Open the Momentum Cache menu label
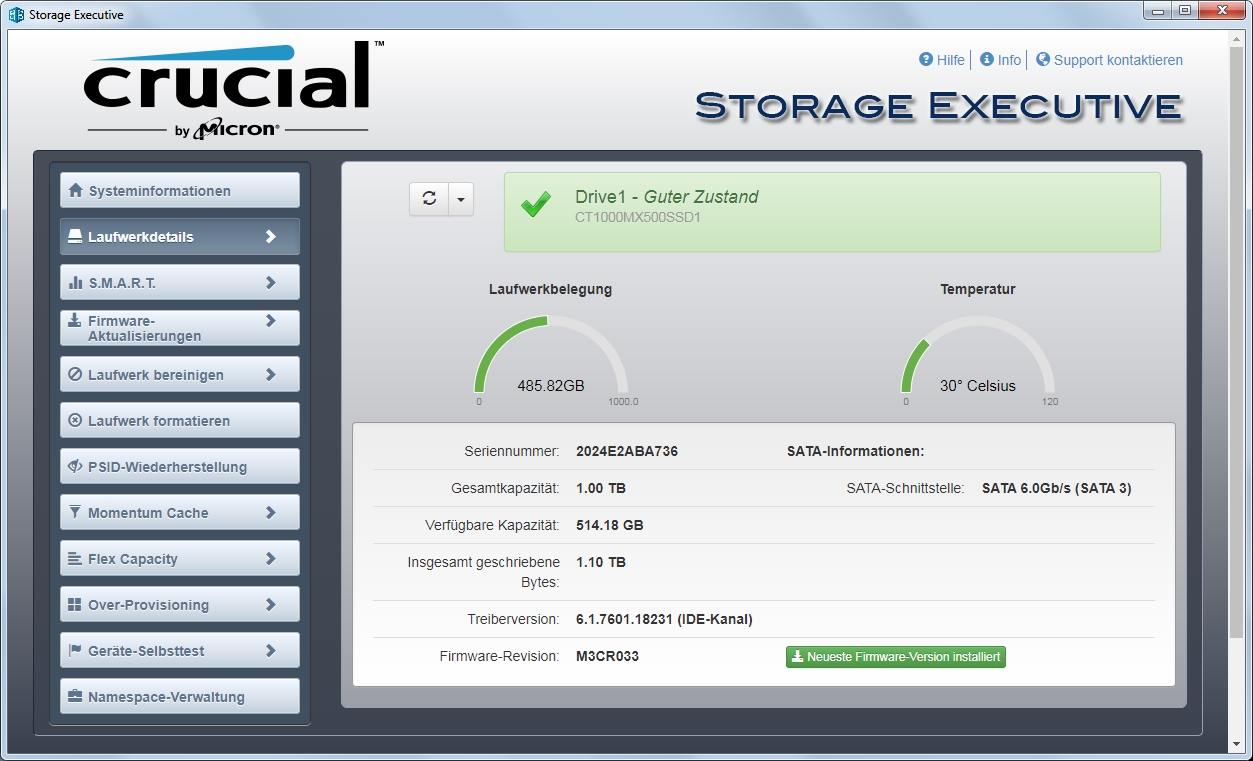This screenshot has width=1253, height=761. pos(148,513)
